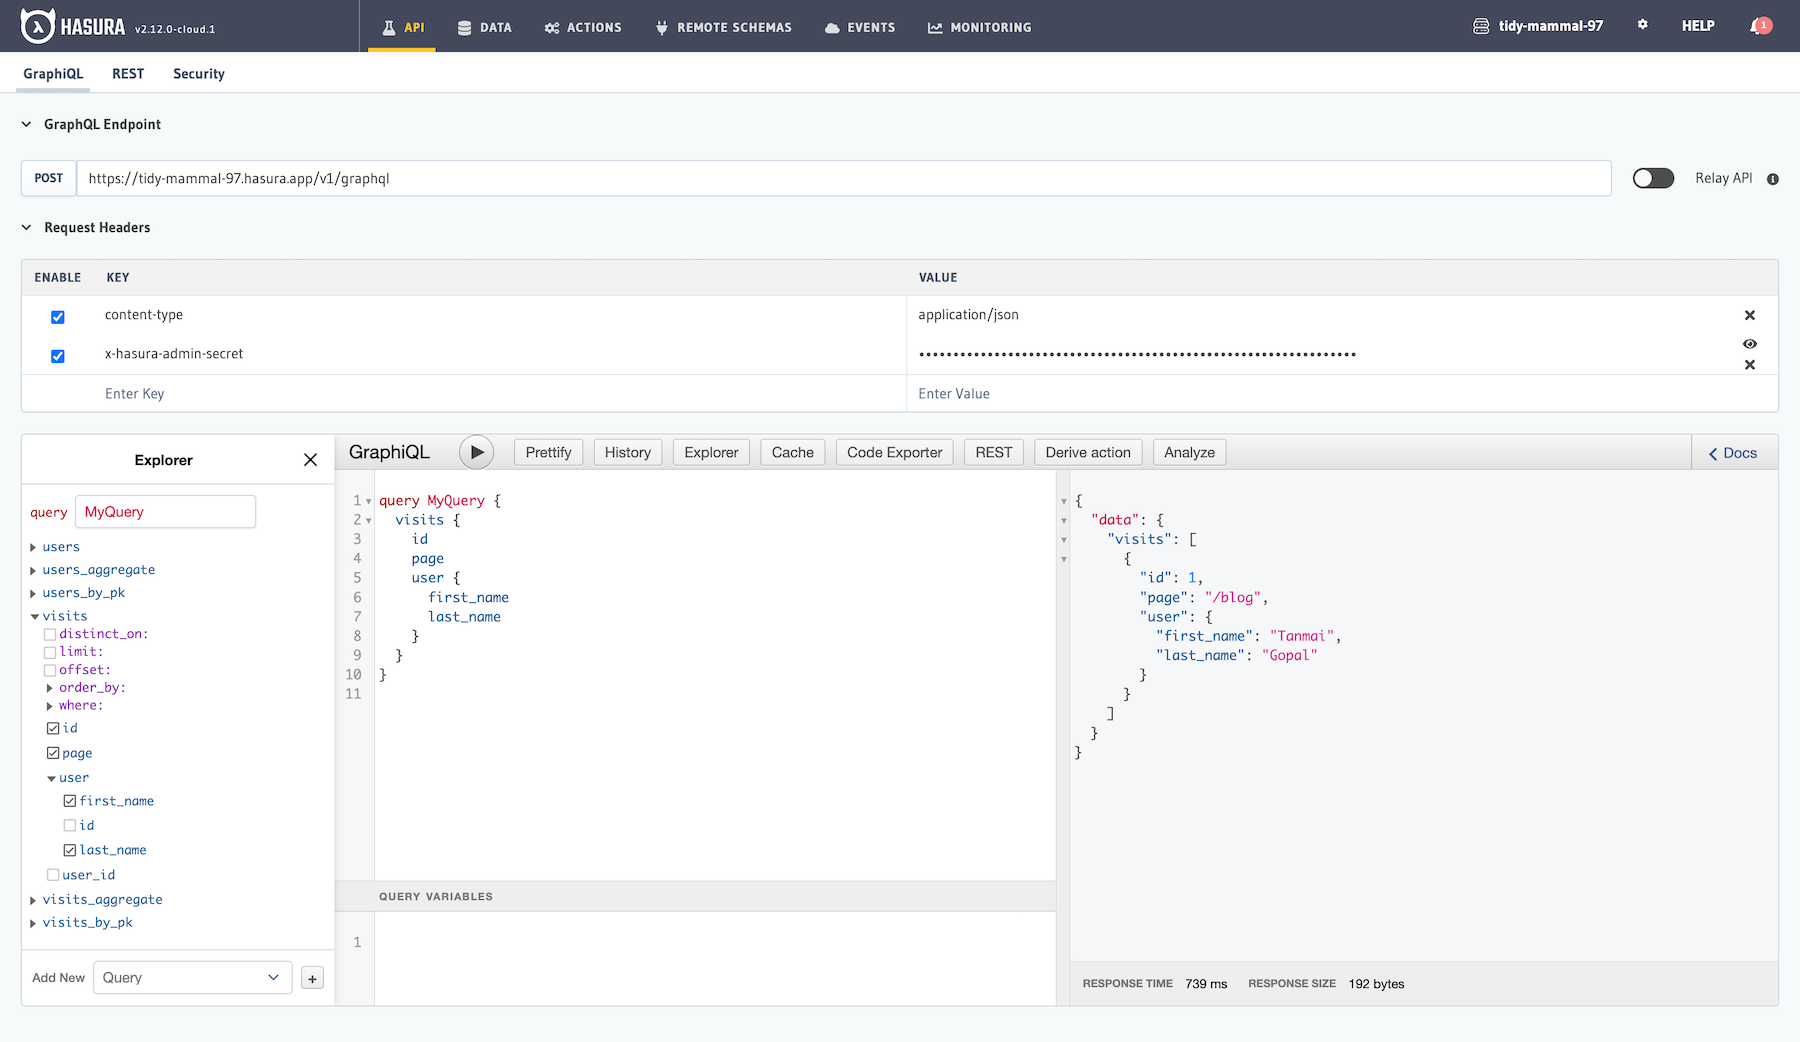Viewport: 1800px width, 1042px height.
Task: Switch to the Security tab
Action: [x=198, y=73]
